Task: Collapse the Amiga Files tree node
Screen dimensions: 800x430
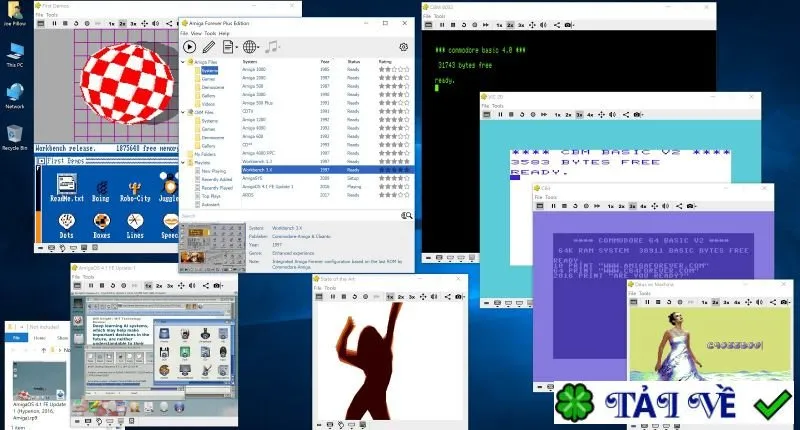Action: click(x=184, y=62)
